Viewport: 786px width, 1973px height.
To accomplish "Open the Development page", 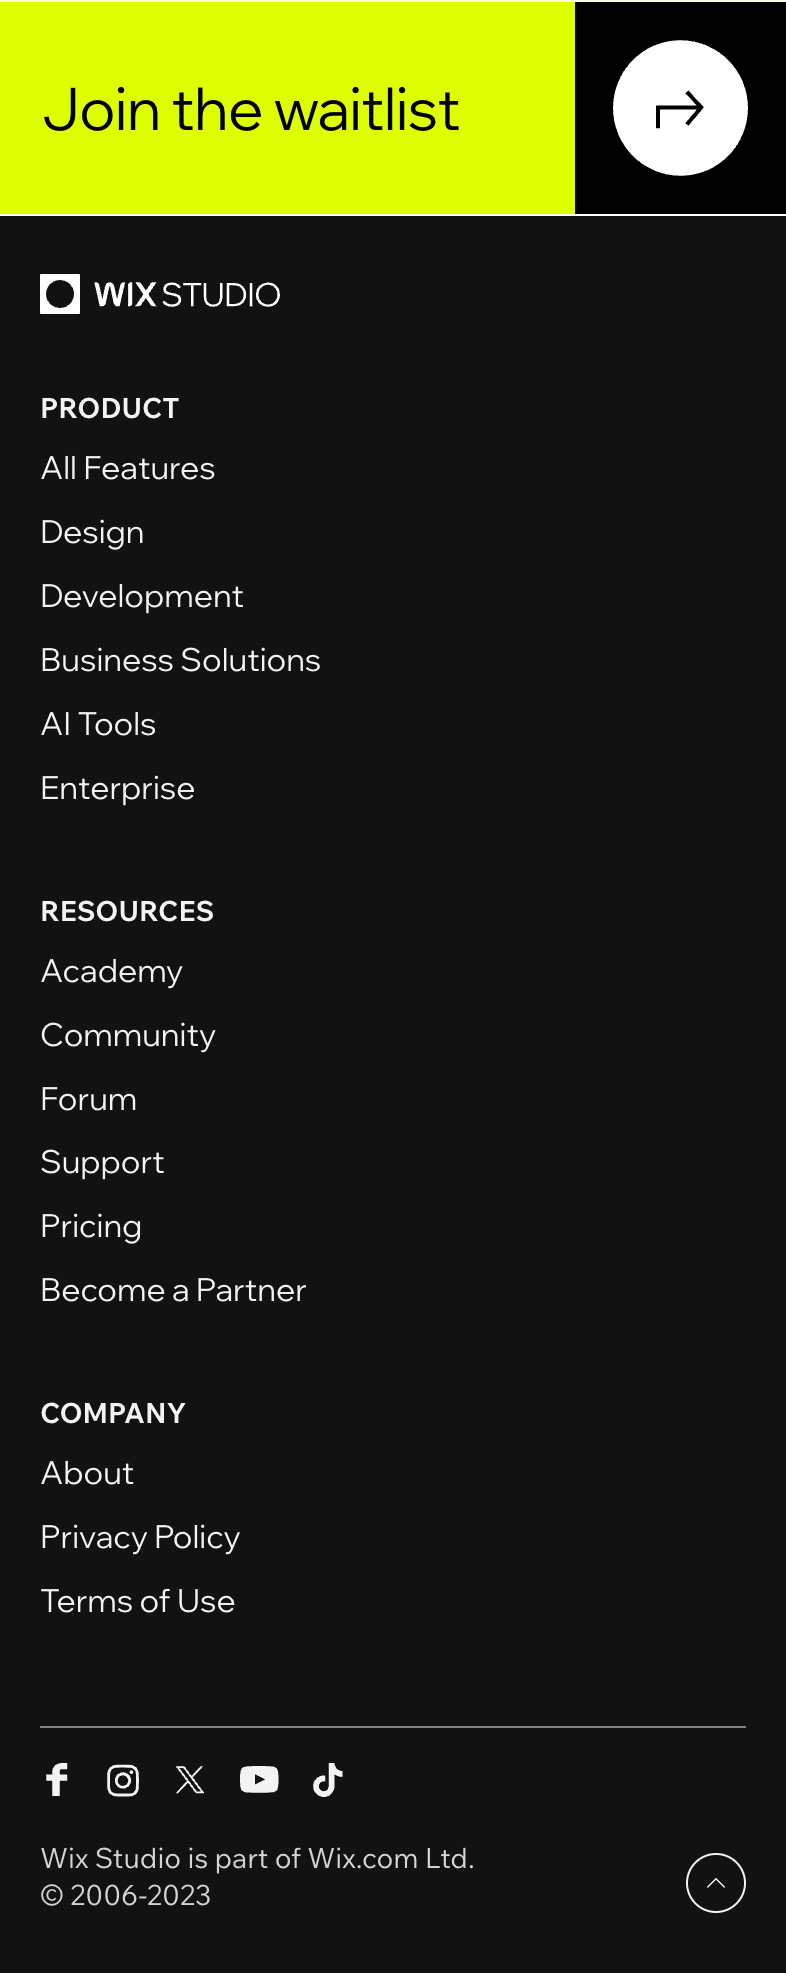I will 142,596.
